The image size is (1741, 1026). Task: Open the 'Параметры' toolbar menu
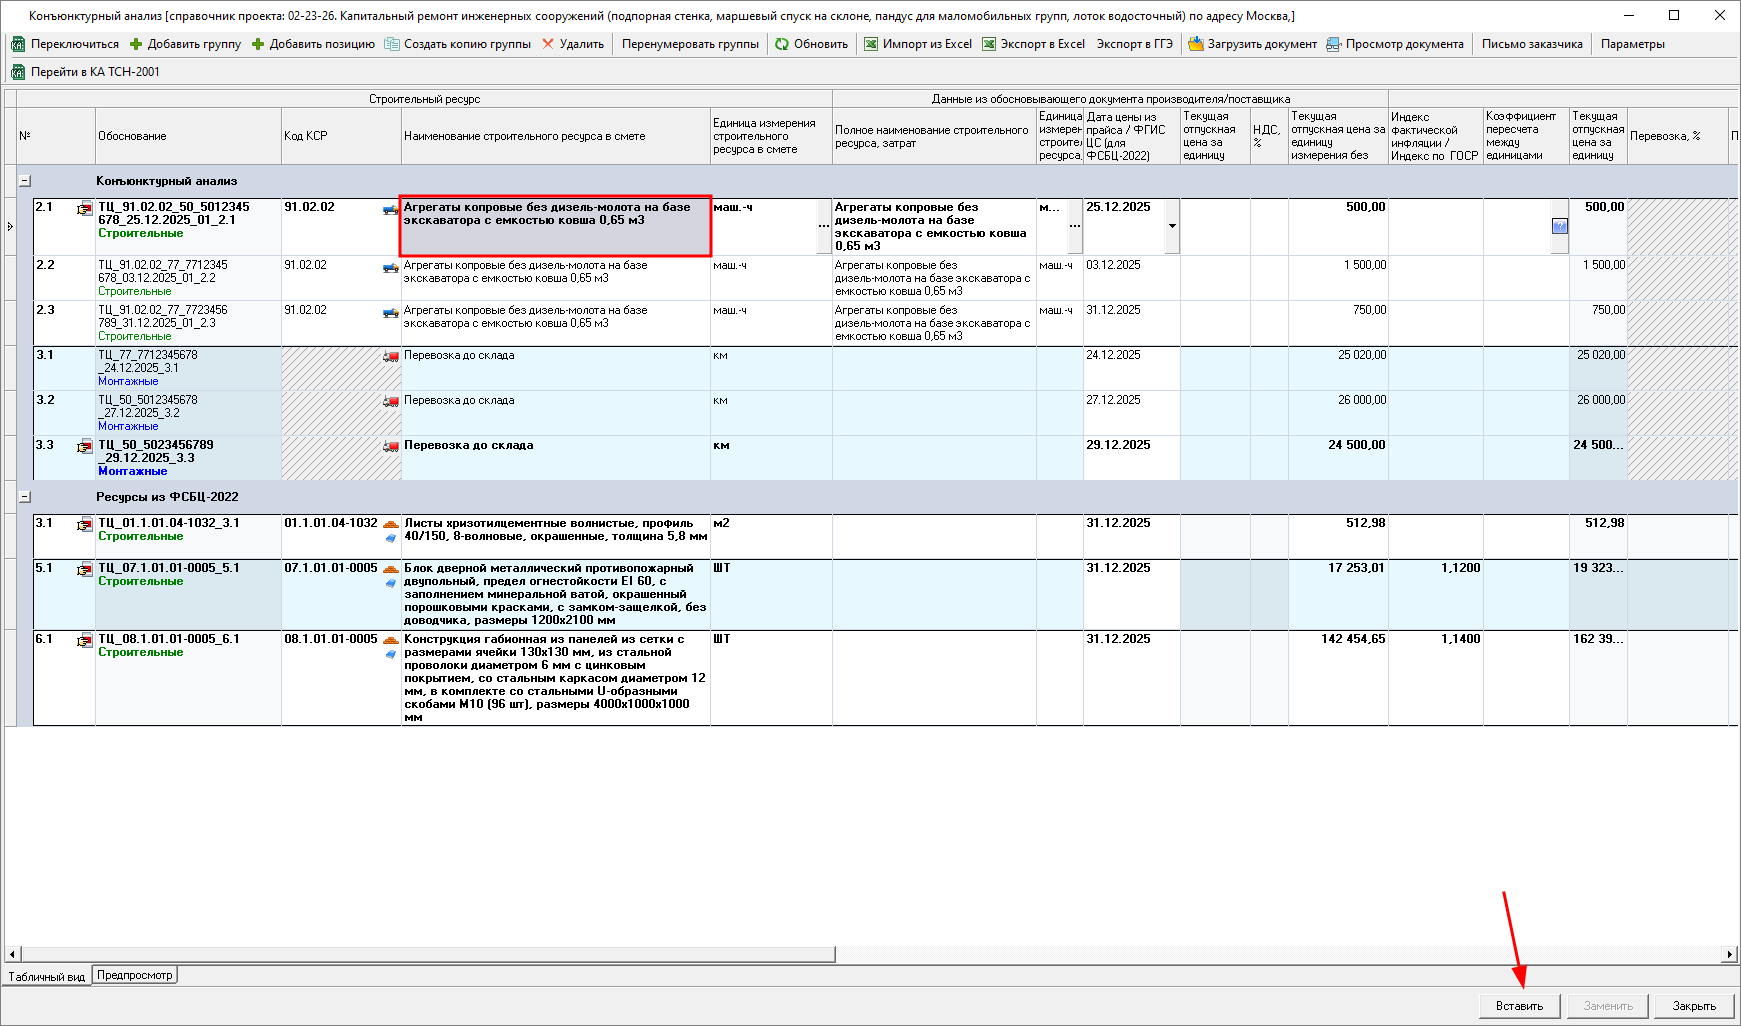pos(1632,44)
